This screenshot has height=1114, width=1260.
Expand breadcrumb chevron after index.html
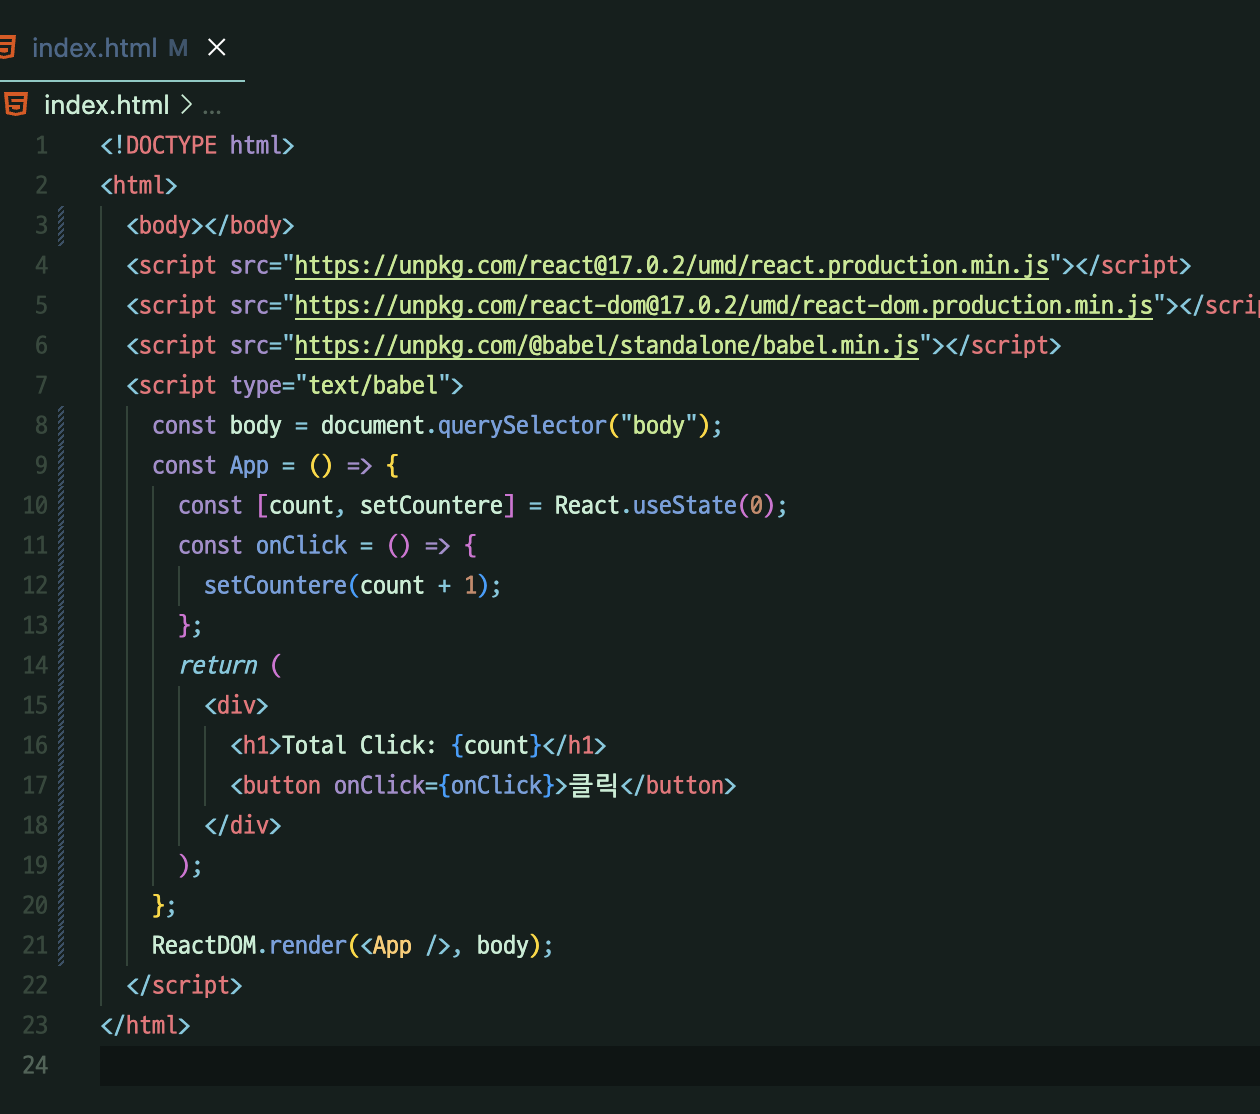tap(186, 104)
